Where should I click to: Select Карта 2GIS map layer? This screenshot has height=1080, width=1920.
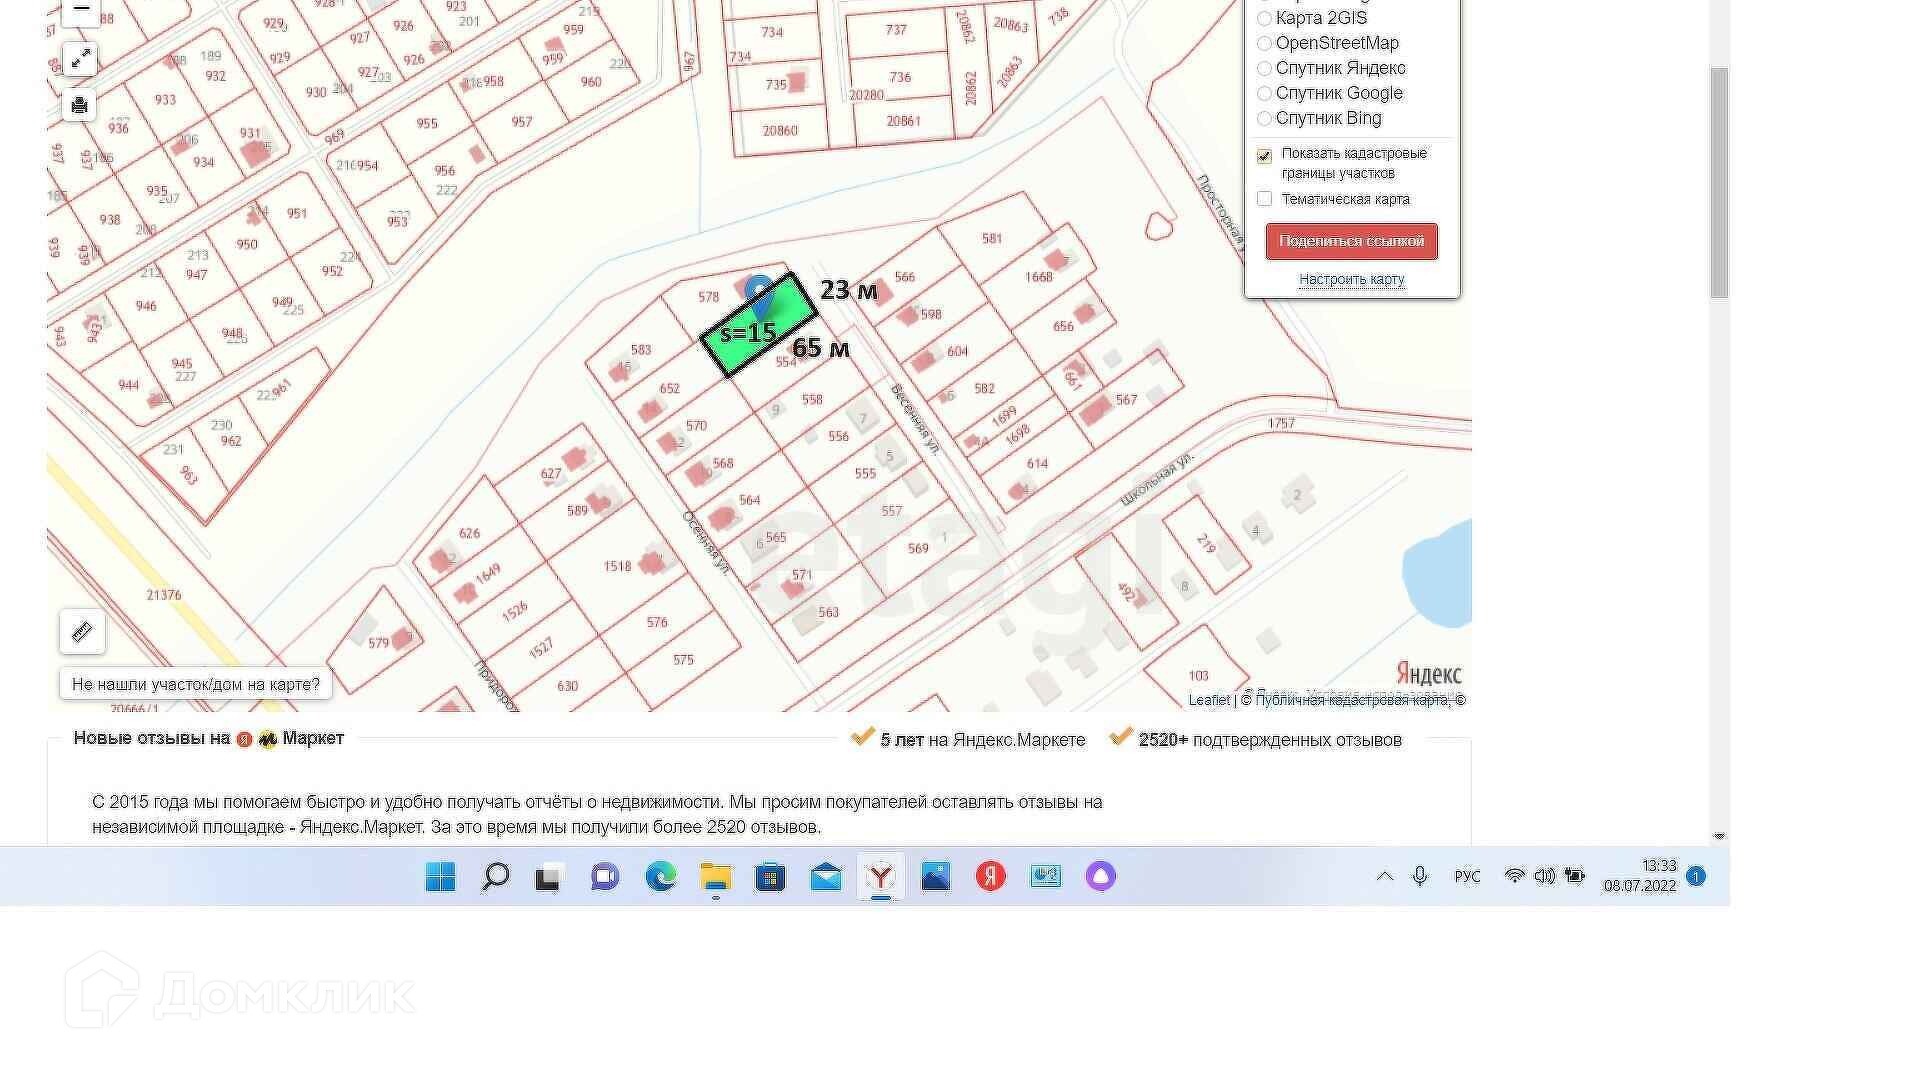1265,18
